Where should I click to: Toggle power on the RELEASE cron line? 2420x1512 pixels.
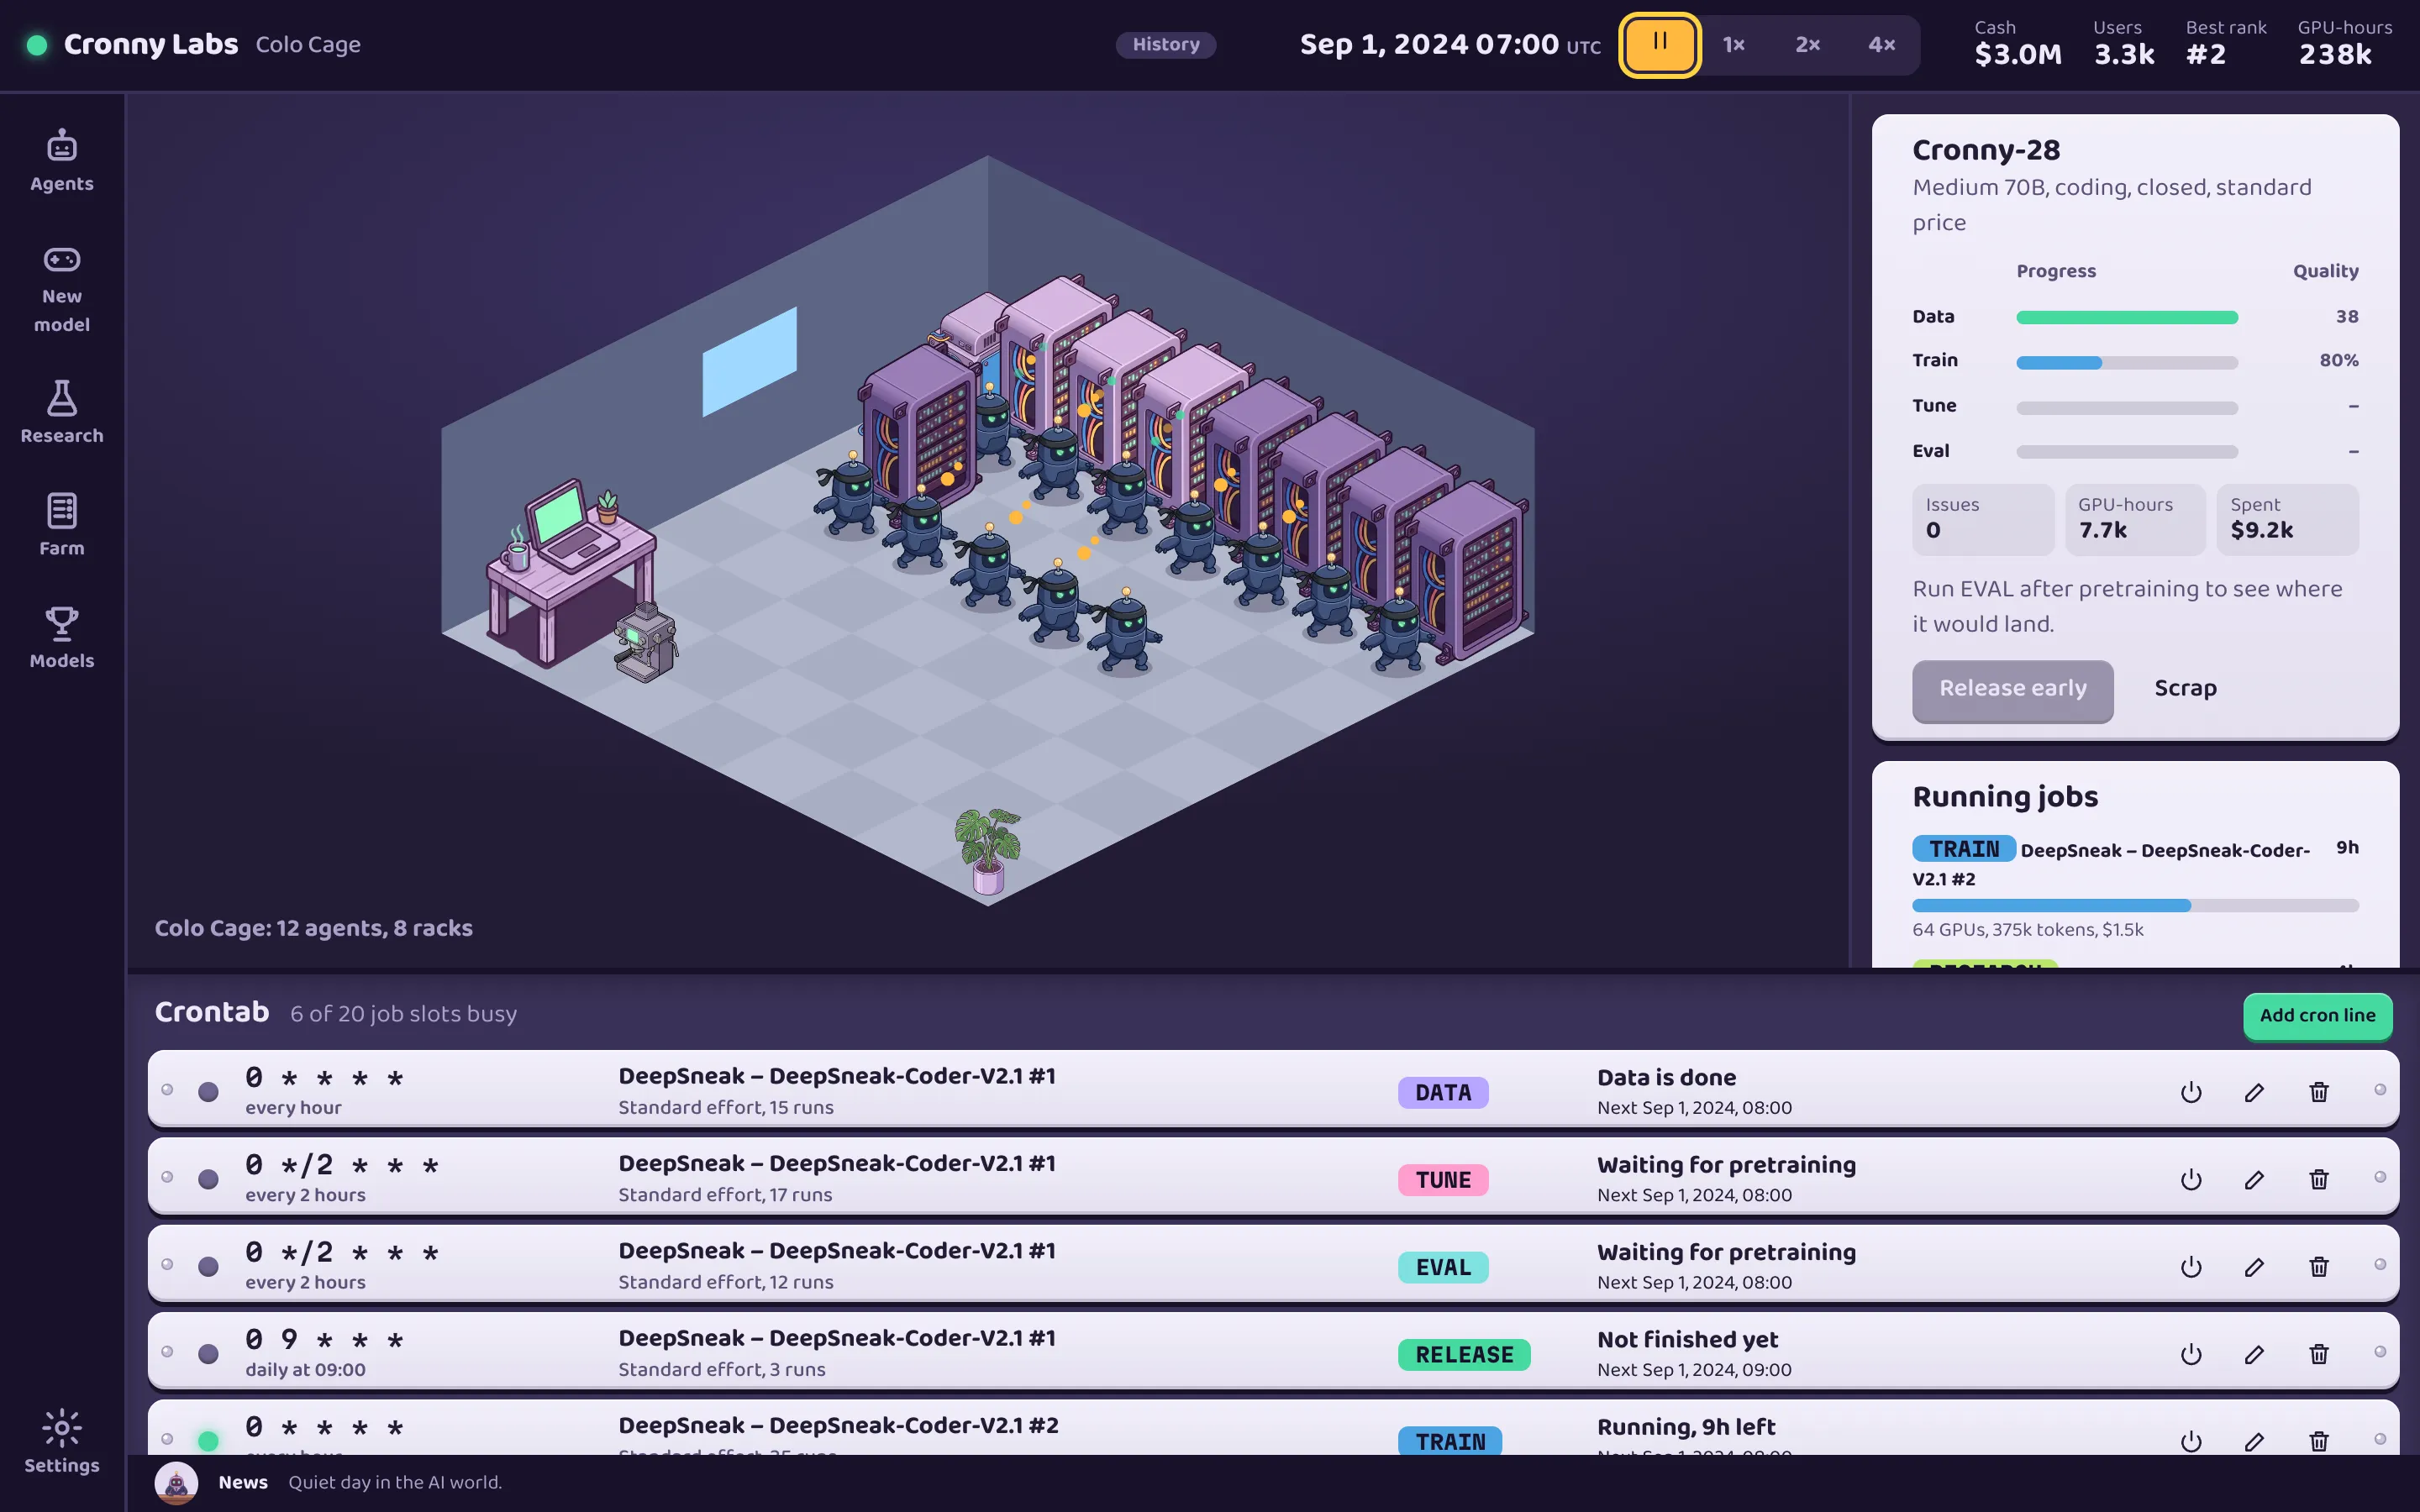coord(2191,1354)
